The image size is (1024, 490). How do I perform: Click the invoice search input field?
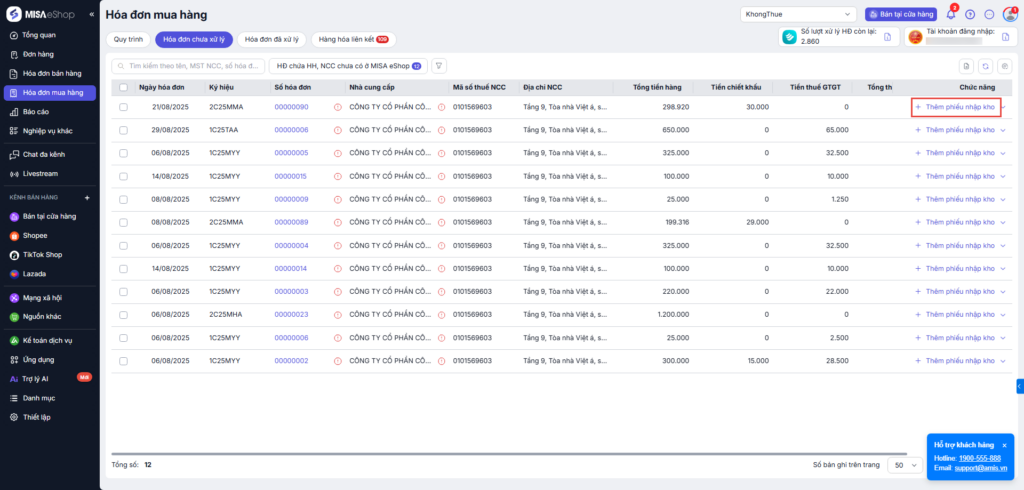click(x=188, y=65)
